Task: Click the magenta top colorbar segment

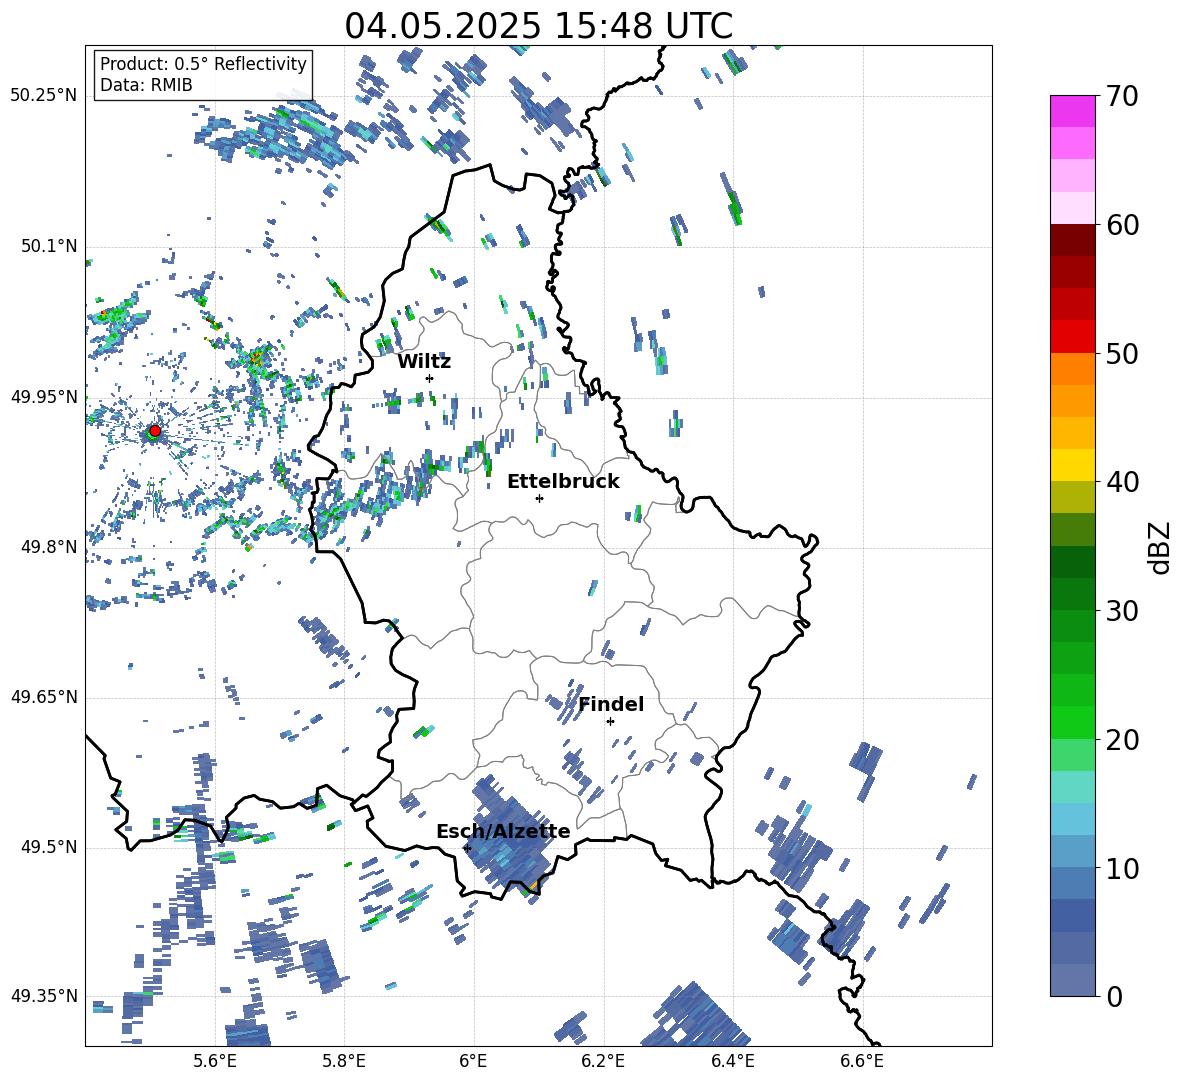Action: click(x=1072, y=111)
